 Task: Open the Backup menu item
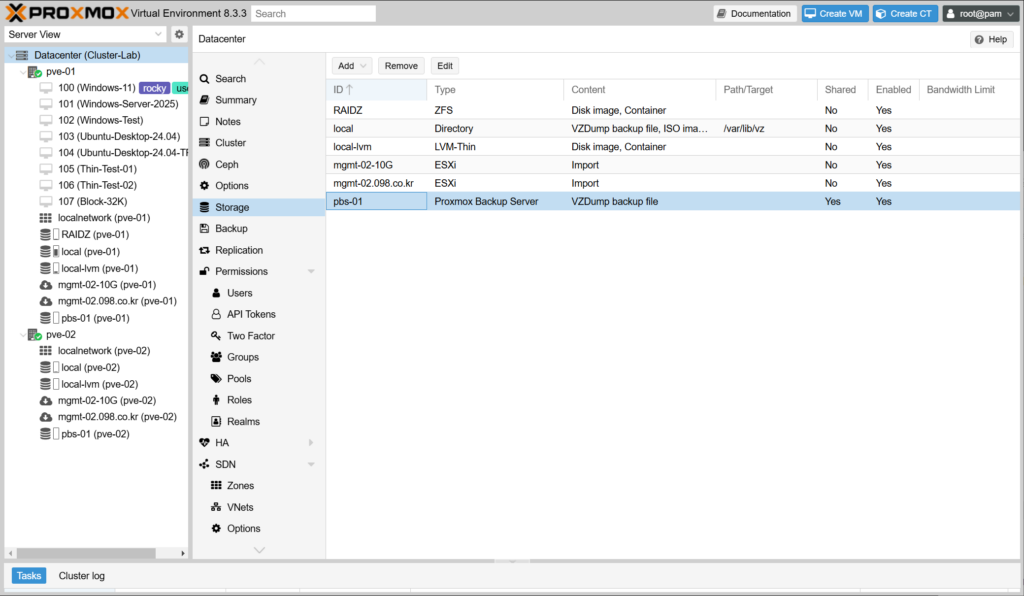point(231,229)
